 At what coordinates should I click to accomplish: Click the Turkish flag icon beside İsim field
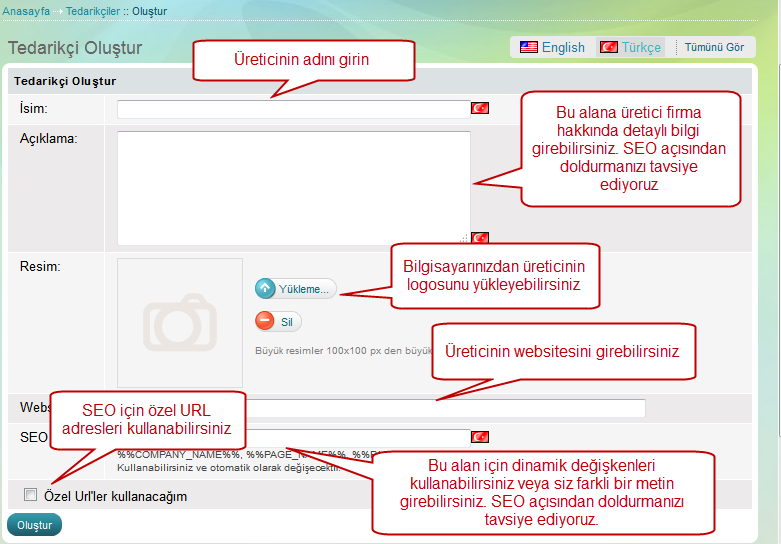pyautogui.click(x=480, y=108)
